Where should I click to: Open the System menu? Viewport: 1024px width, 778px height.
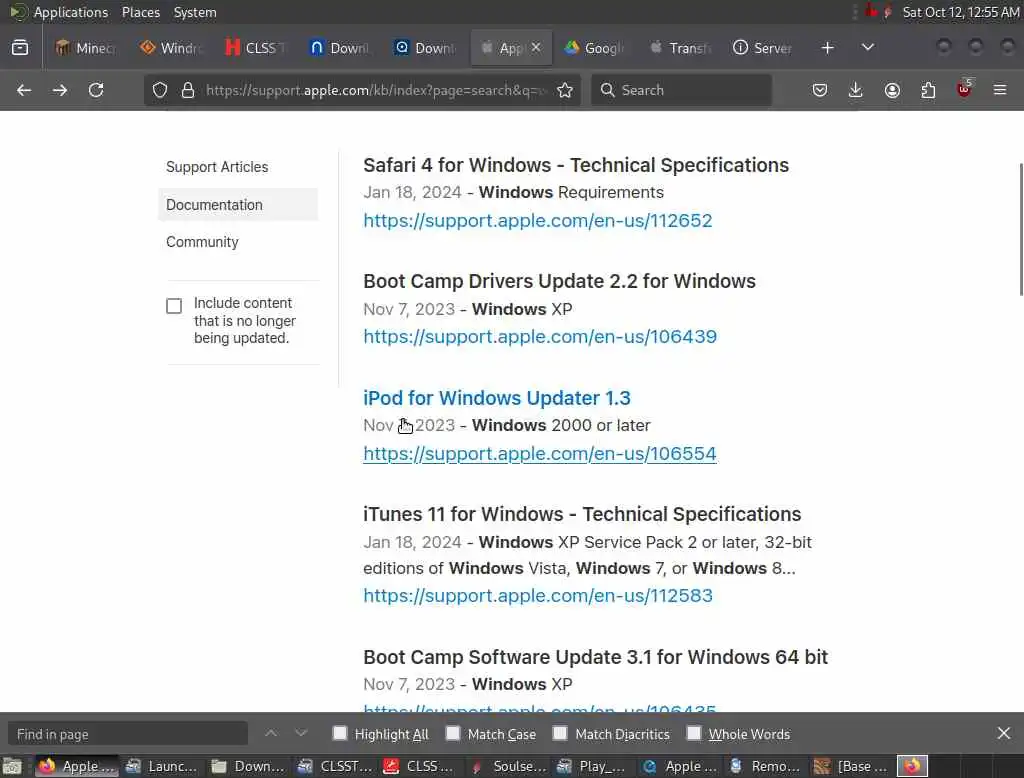pyautogui.click(x=195, y=12)
